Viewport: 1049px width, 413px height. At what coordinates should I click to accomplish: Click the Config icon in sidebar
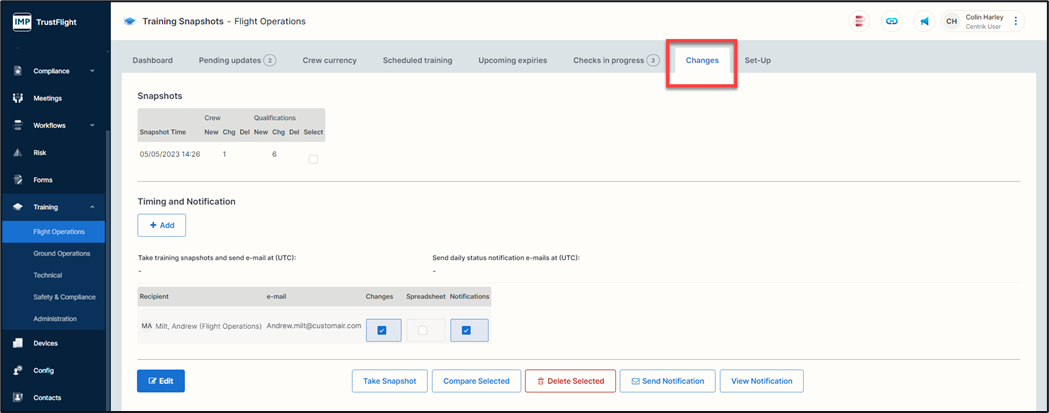[x=18, y=370]
